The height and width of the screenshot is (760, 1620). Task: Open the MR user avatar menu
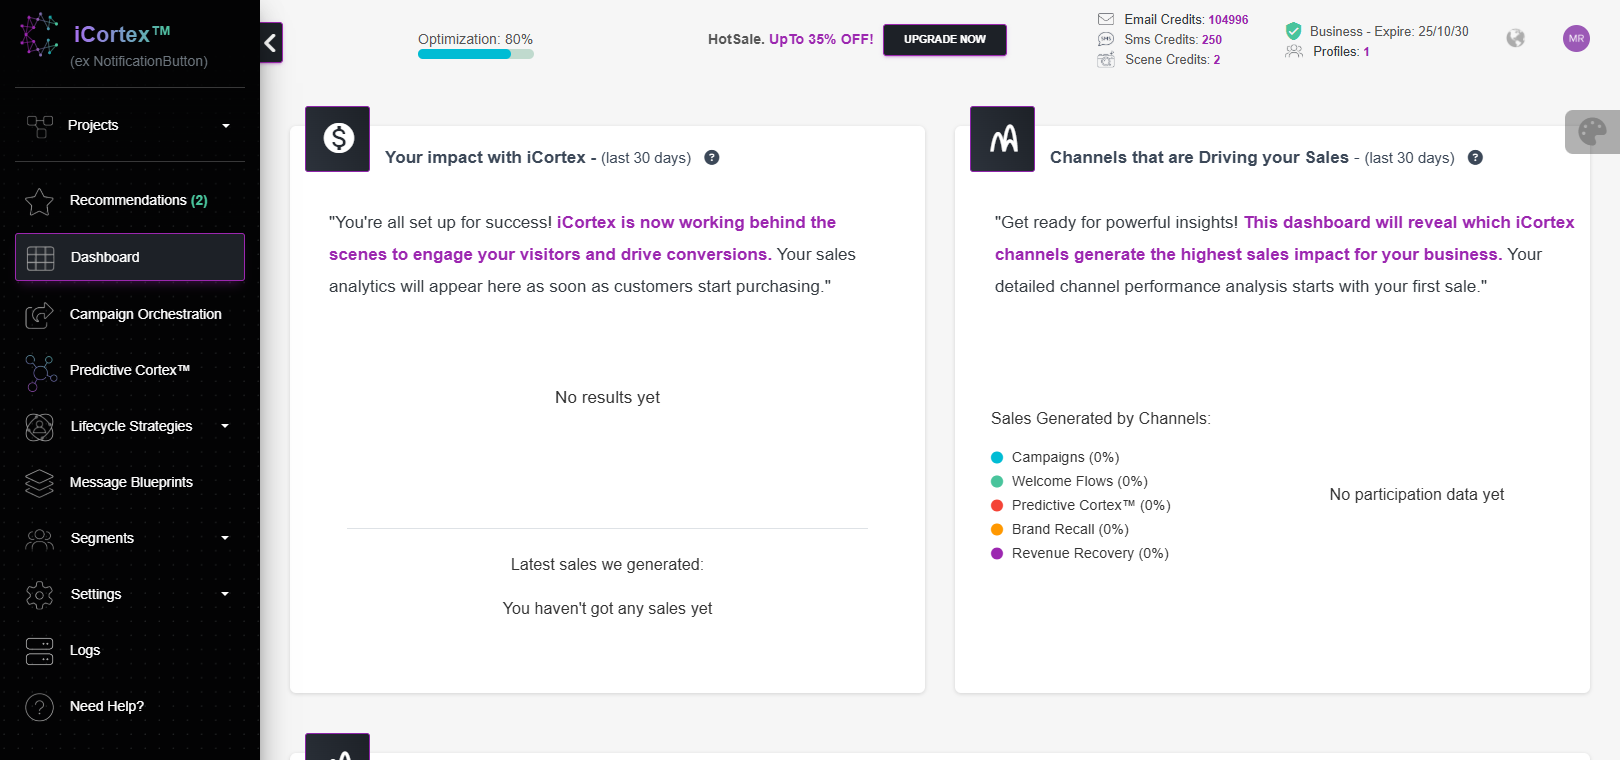[x=1576, y=38]
